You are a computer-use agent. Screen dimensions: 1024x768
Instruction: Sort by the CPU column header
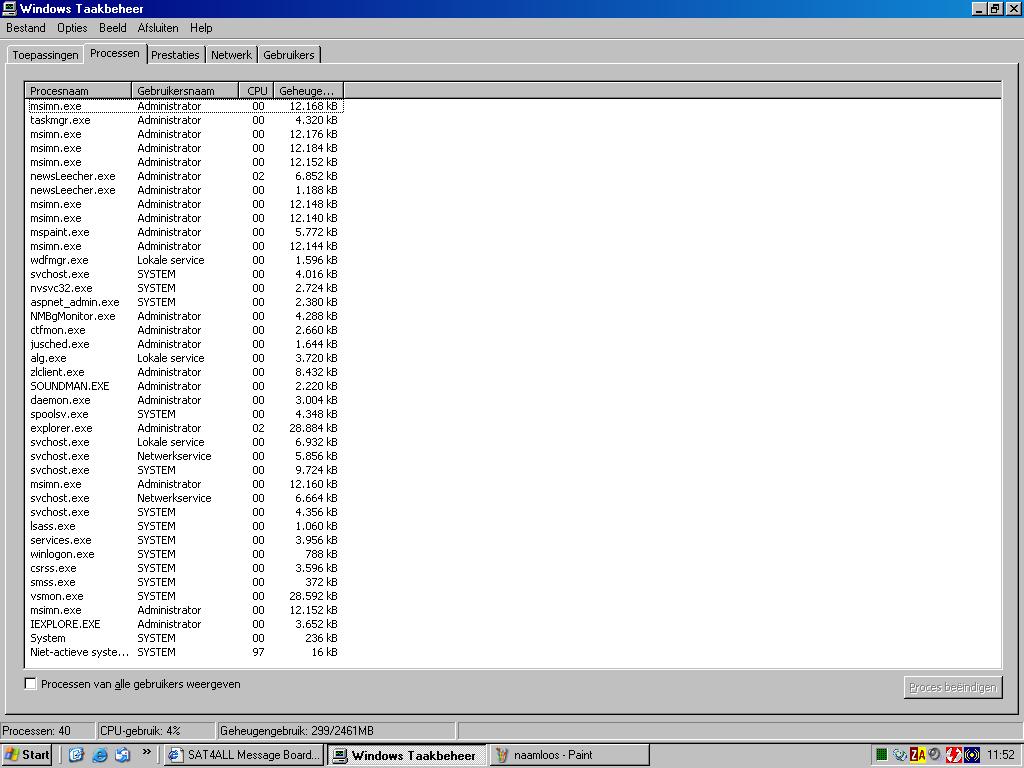tap(257, 91)
